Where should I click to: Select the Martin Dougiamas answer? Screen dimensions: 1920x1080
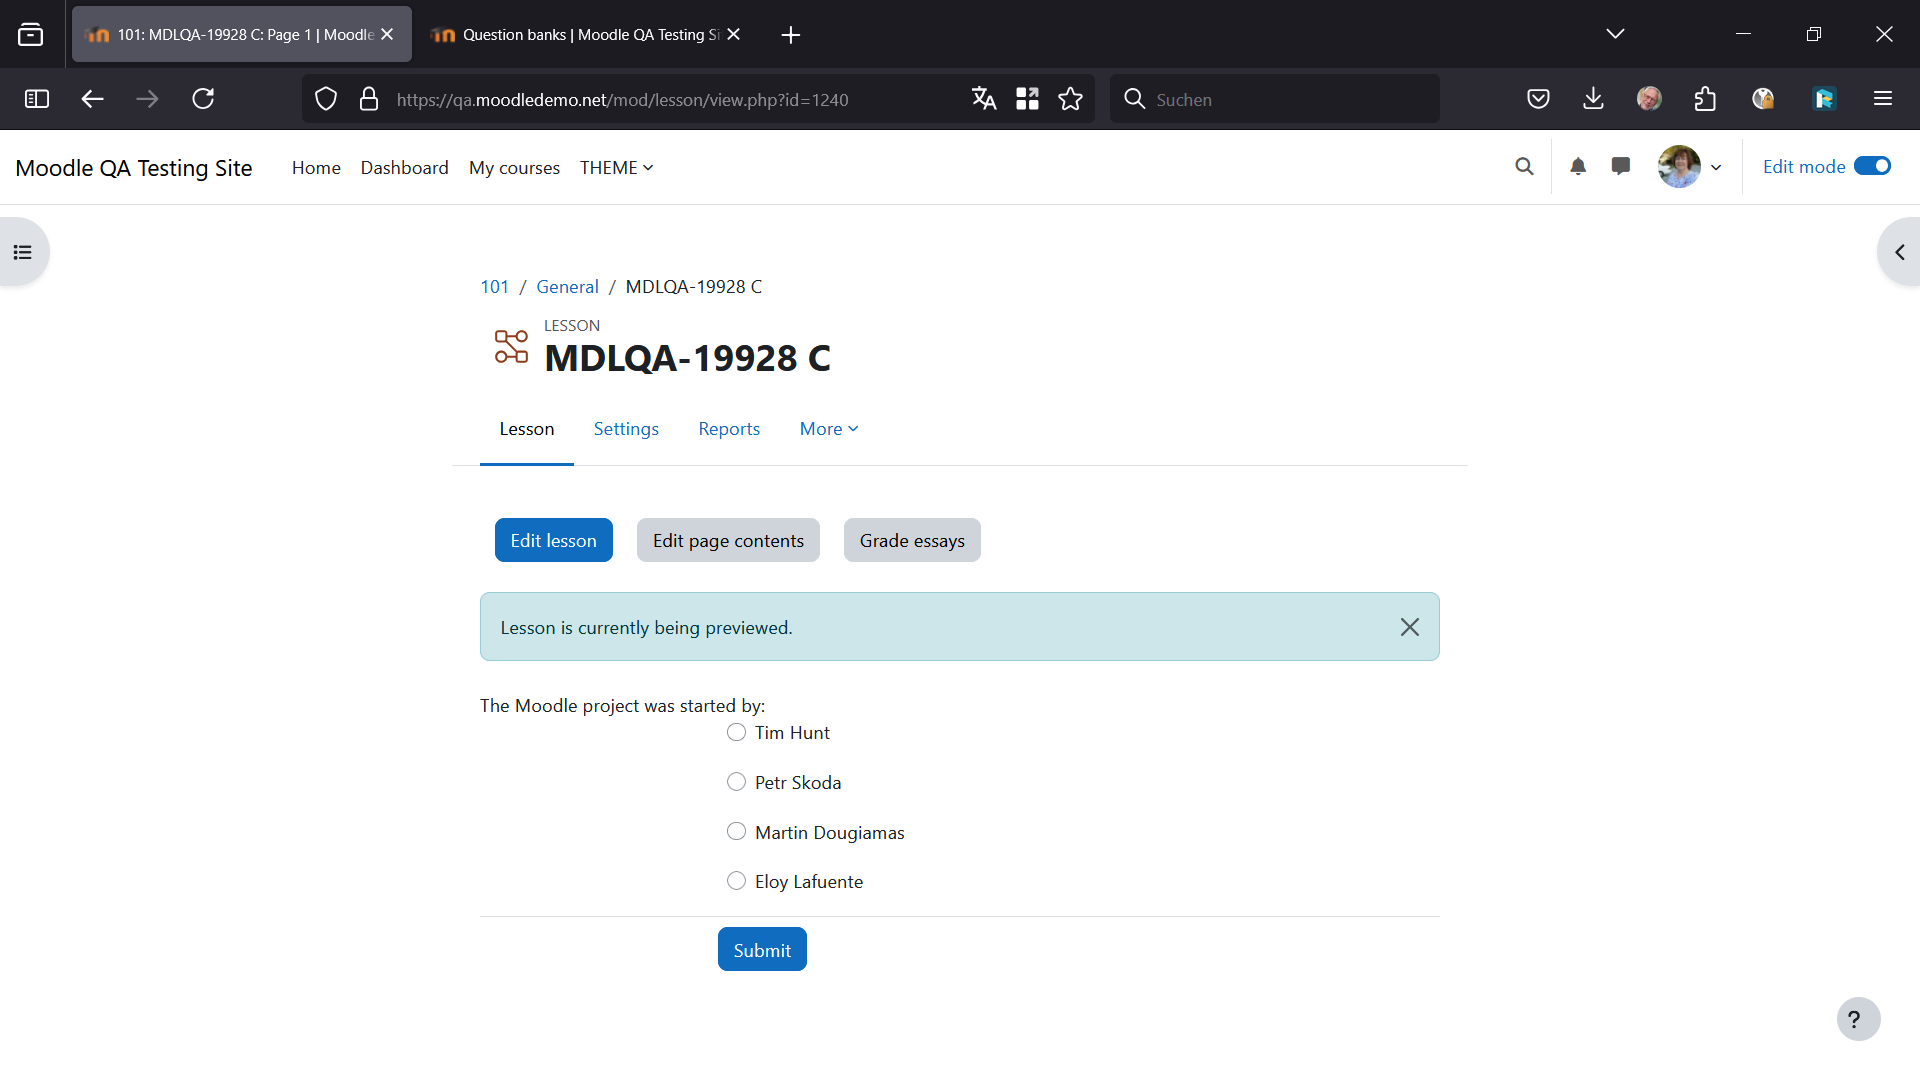coord(737,832)
